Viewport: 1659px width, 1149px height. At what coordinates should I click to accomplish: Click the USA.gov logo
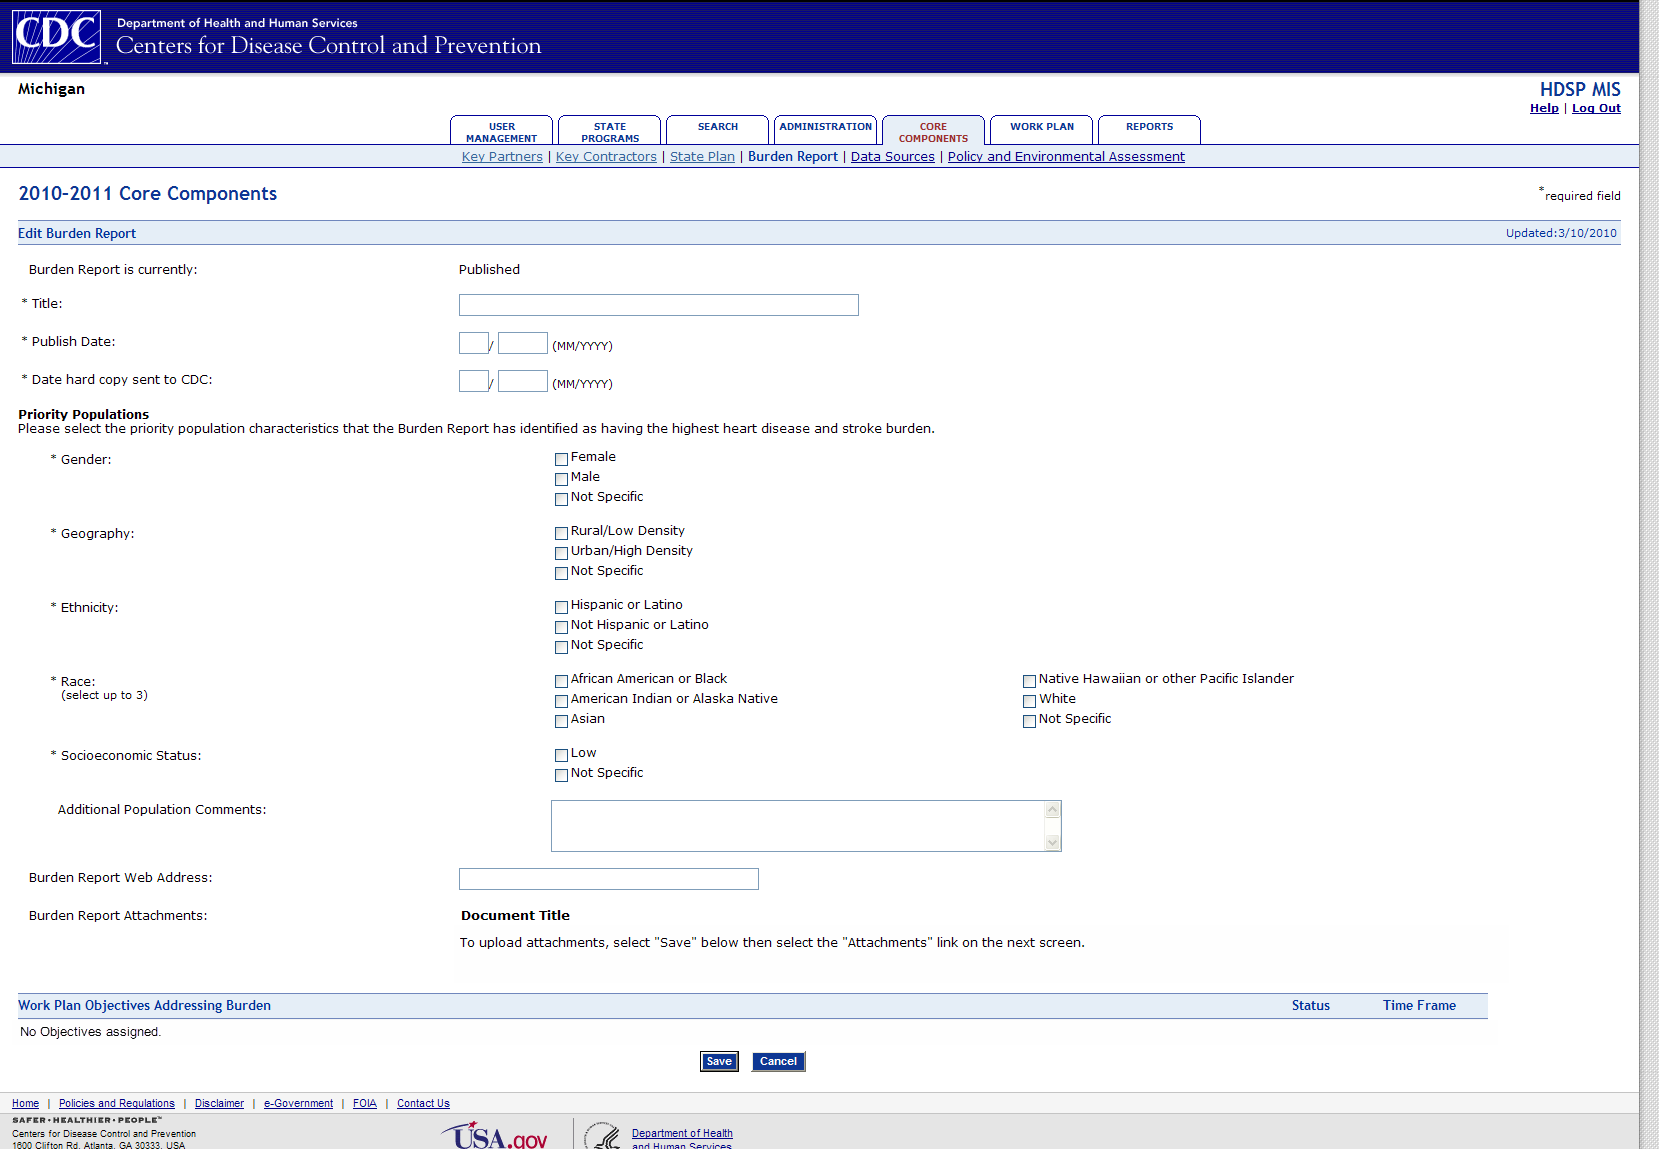click(496, 1136)
